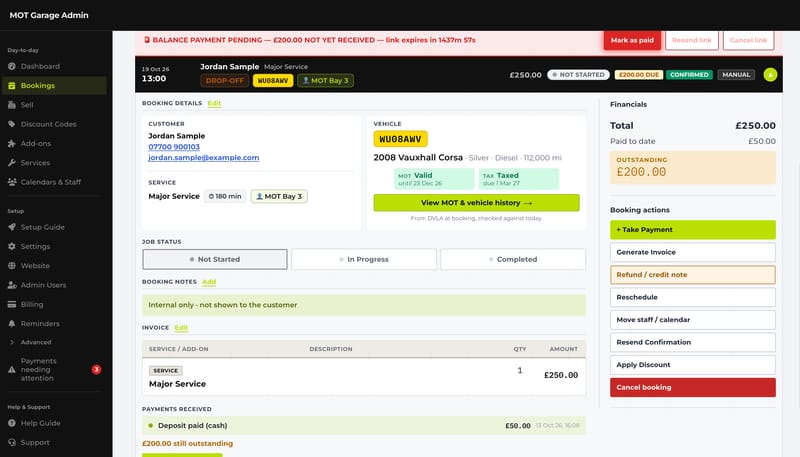Click the Add-ons puzzle icon
The image size is (800, 457).
pyautogui.click(x=12, y=143)
